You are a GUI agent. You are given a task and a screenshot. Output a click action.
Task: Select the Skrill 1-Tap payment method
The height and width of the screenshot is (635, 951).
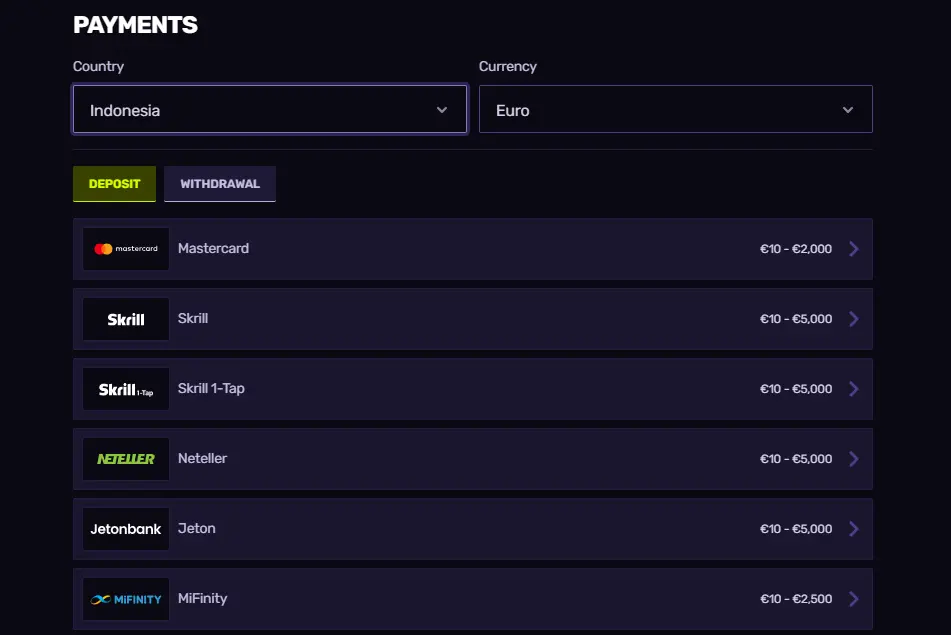(474, 388)
